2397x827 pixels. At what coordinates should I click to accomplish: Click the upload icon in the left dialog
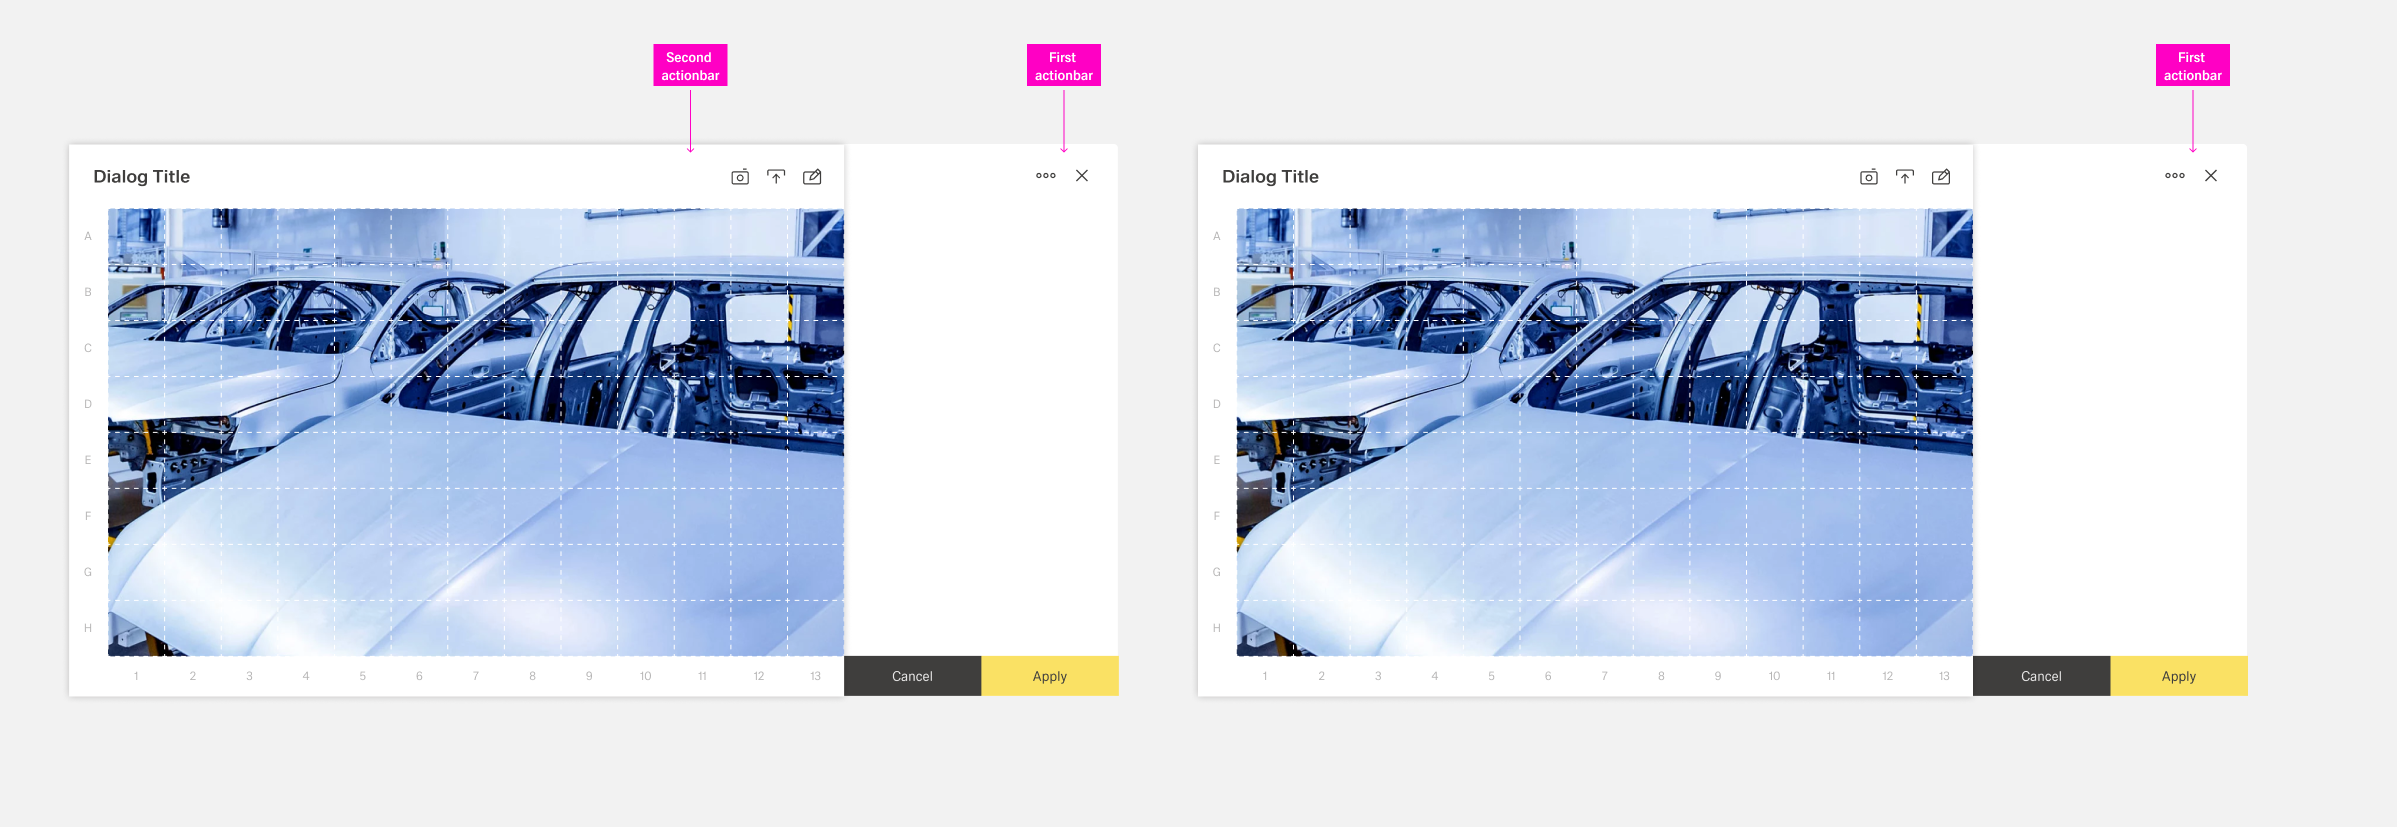tap(776, 177)
